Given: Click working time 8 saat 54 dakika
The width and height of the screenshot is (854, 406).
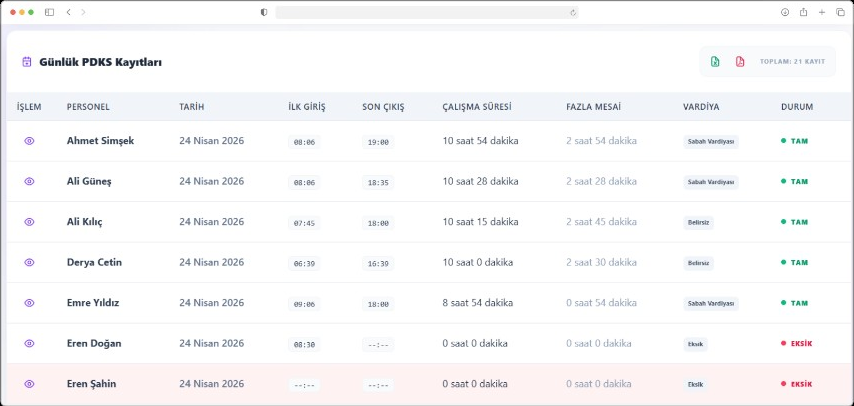Looking at the screenshot, I should point(478,303).
